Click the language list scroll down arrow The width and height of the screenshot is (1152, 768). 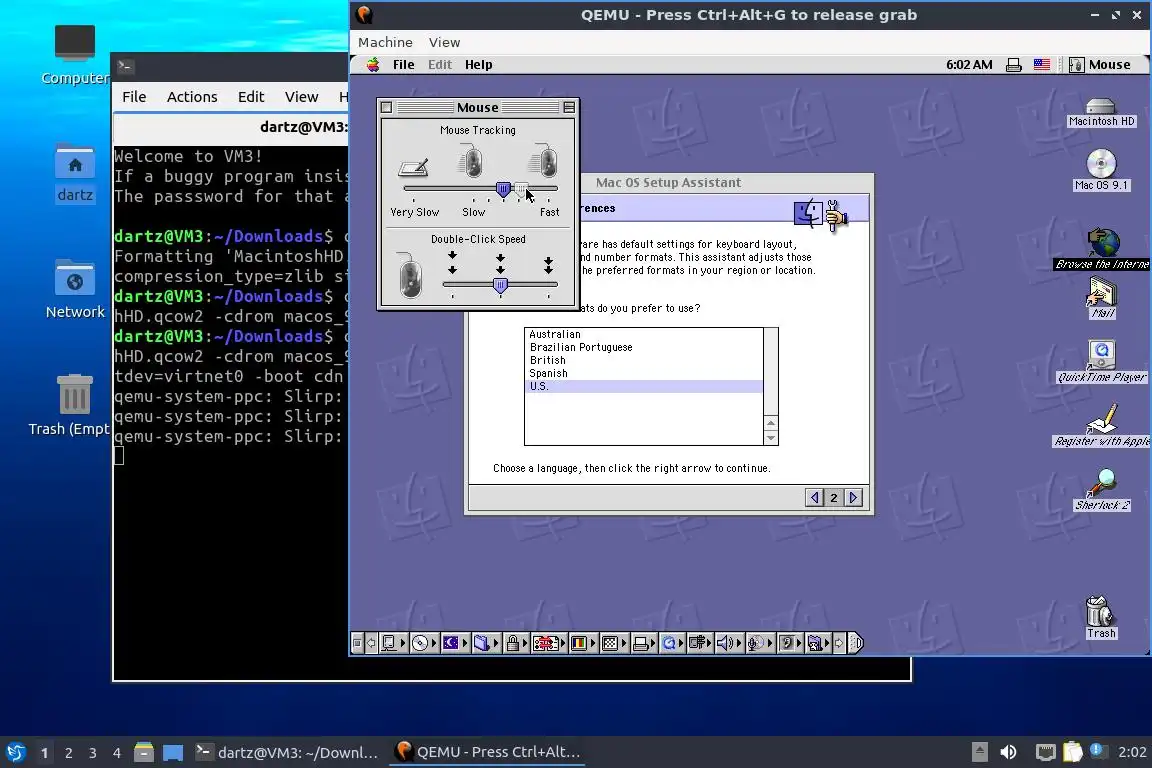[x=771, y=438]
